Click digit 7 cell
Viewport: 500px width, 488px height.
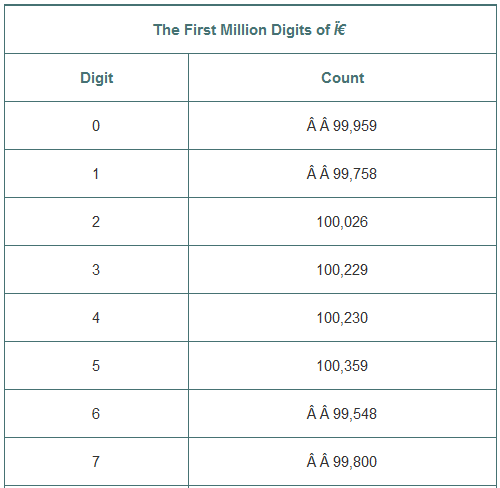[x=96, y=462]
